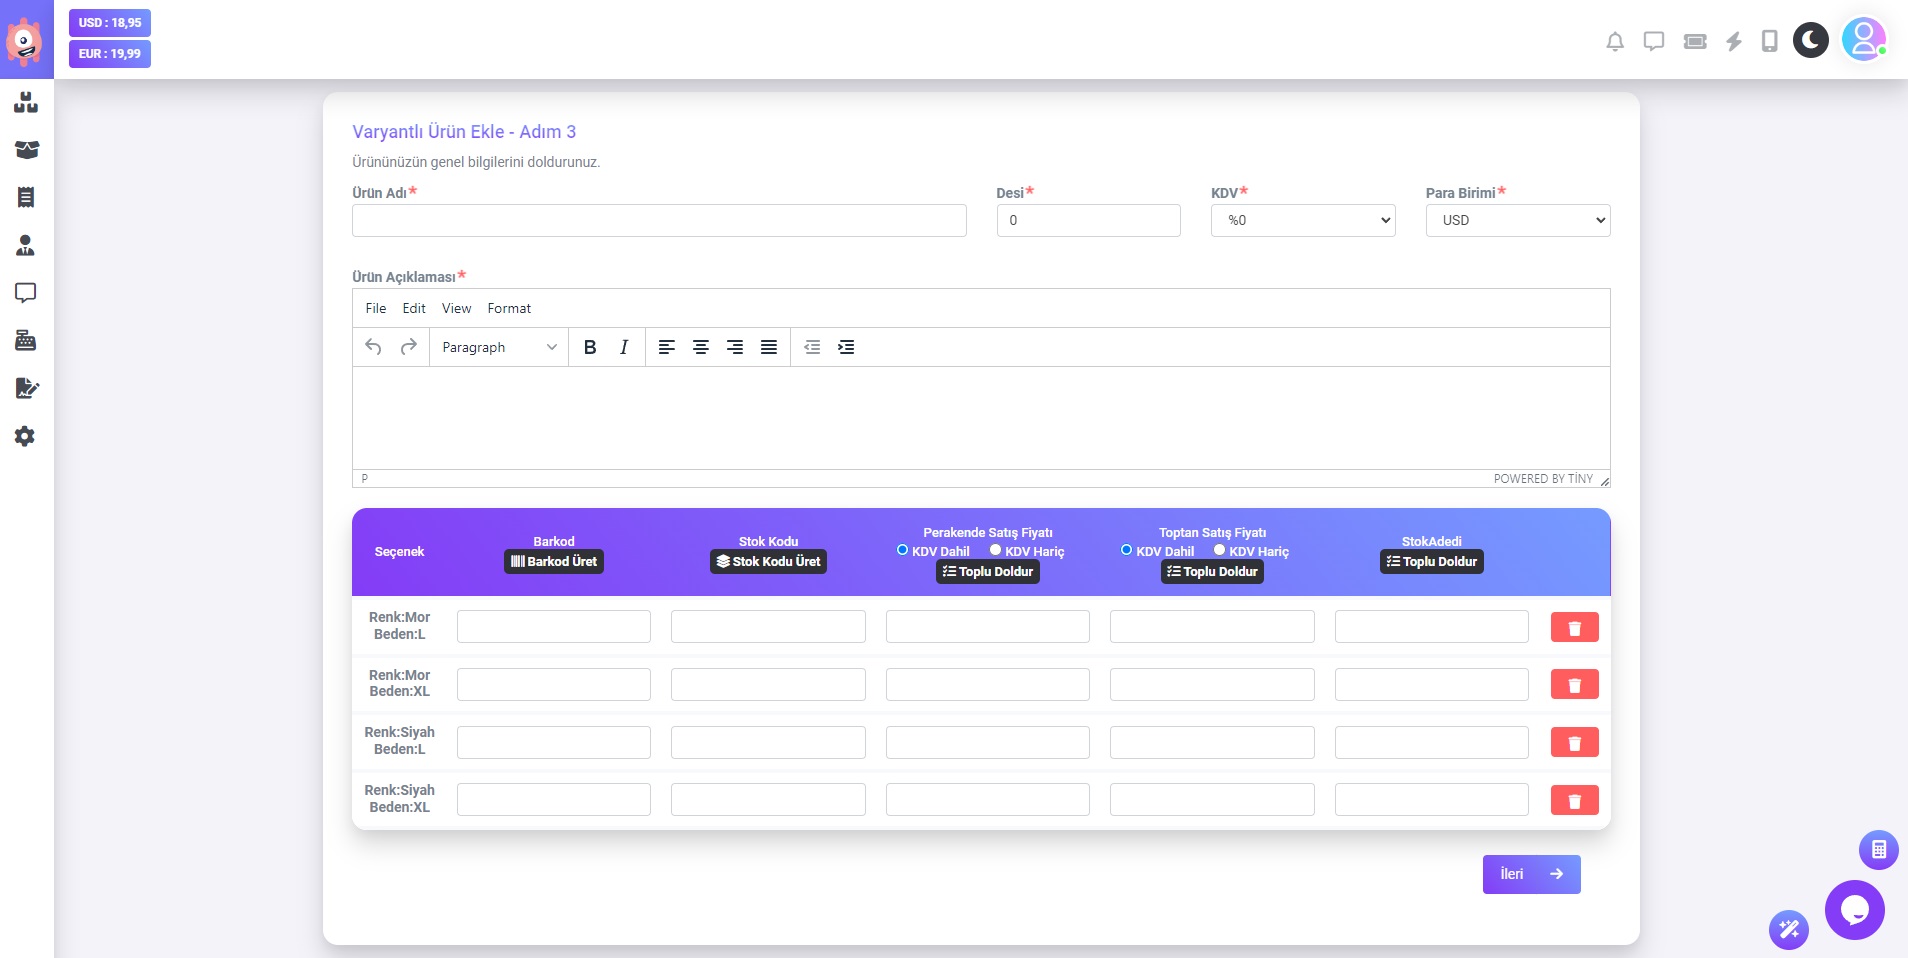Center align text in editor

click(x=701, y=347)
